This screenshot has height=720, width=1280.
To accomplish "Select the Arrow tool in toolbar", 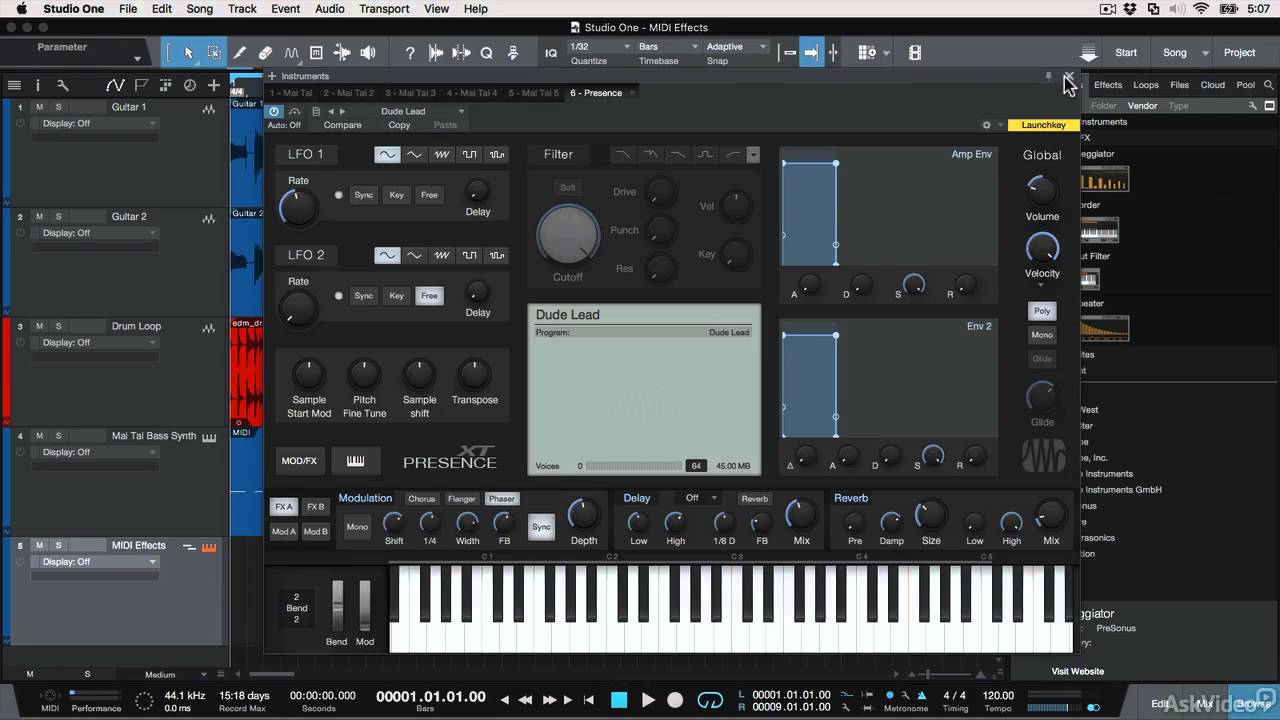I will [x=188, y=53].
